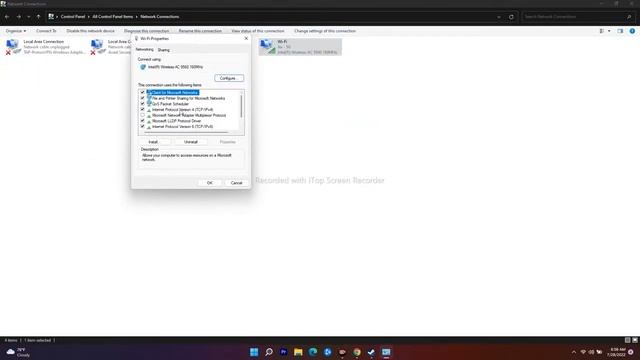
Task: Click Network Connections in the breadcrumb
Action: (160, 17)
